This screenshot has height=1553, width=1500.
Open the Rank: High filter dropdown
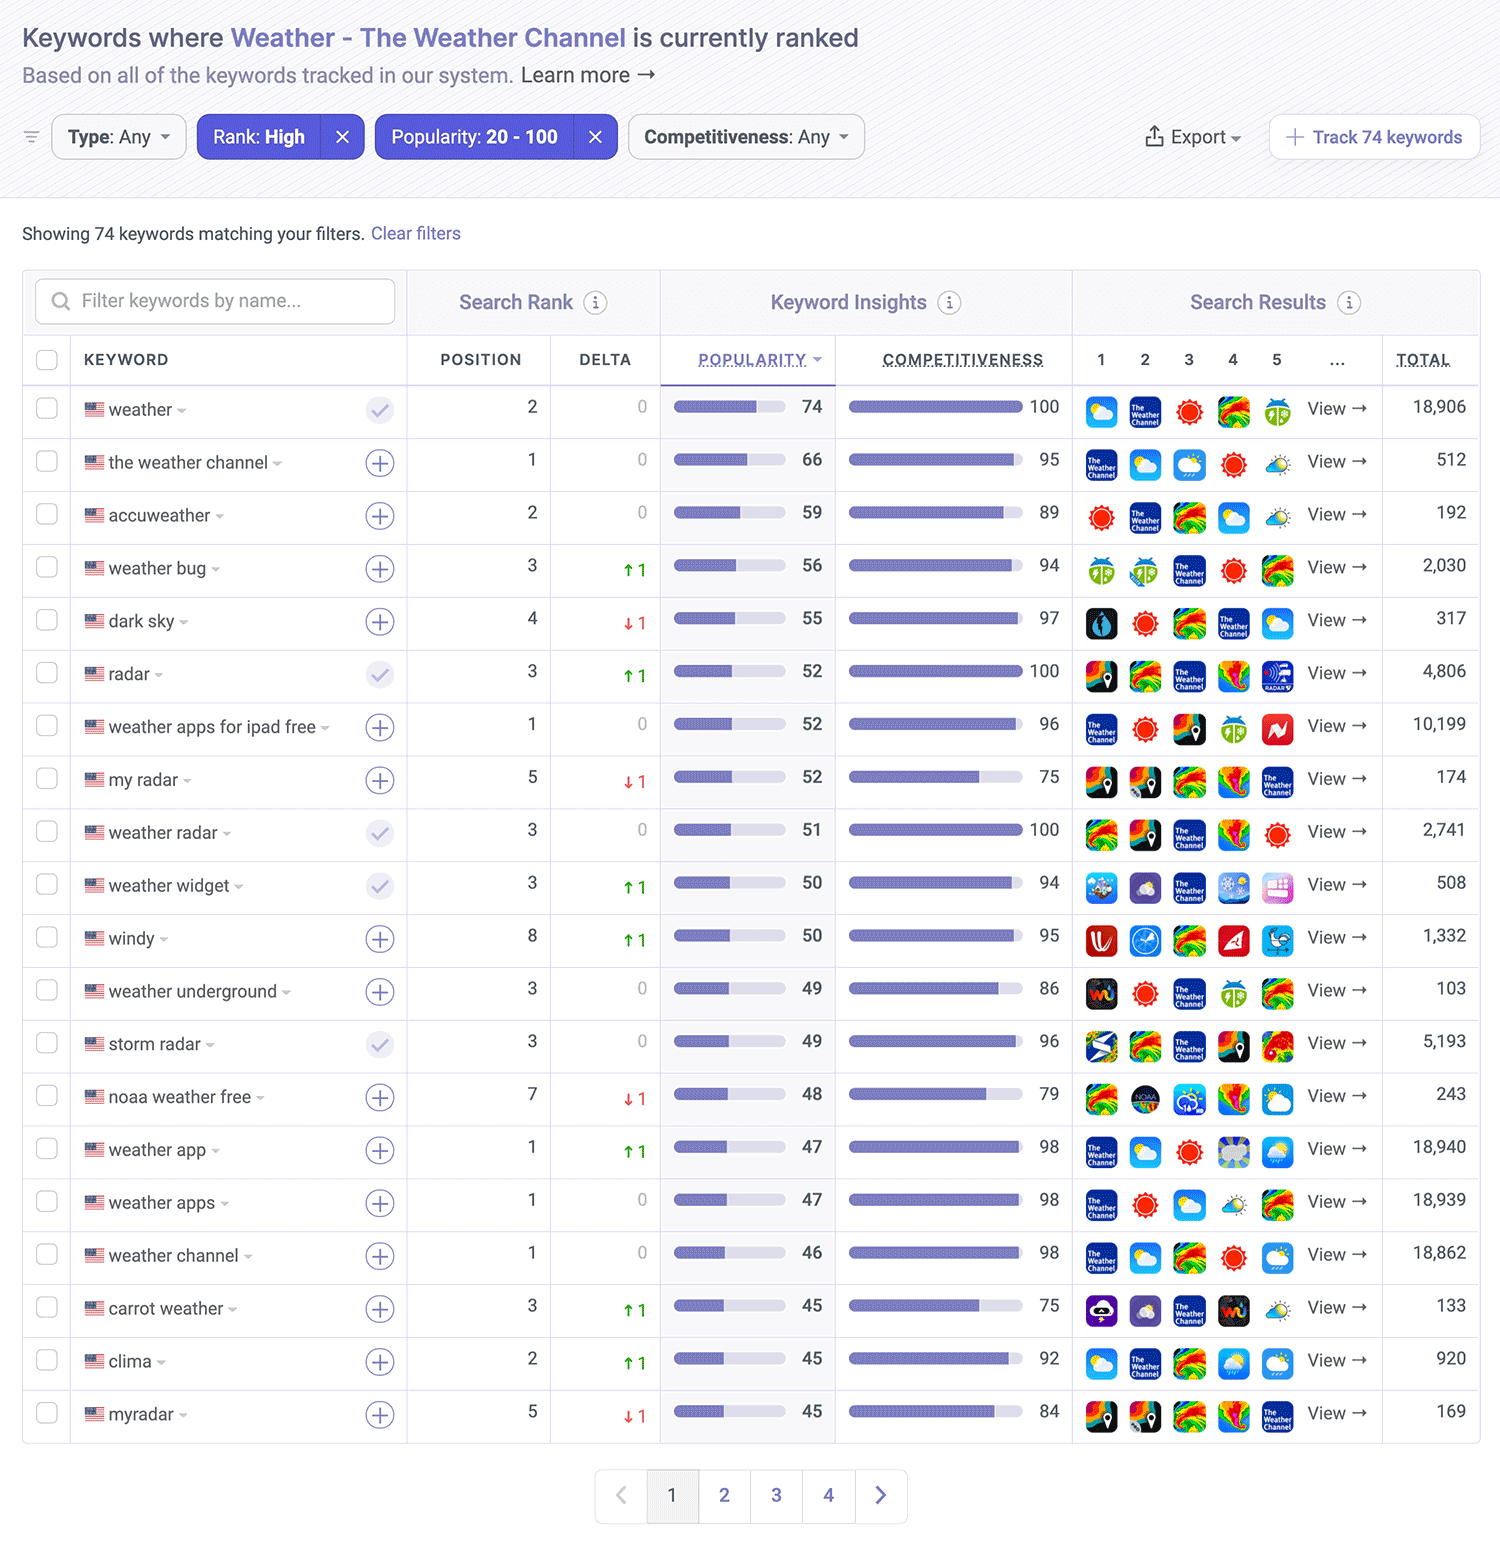(259, 137)
